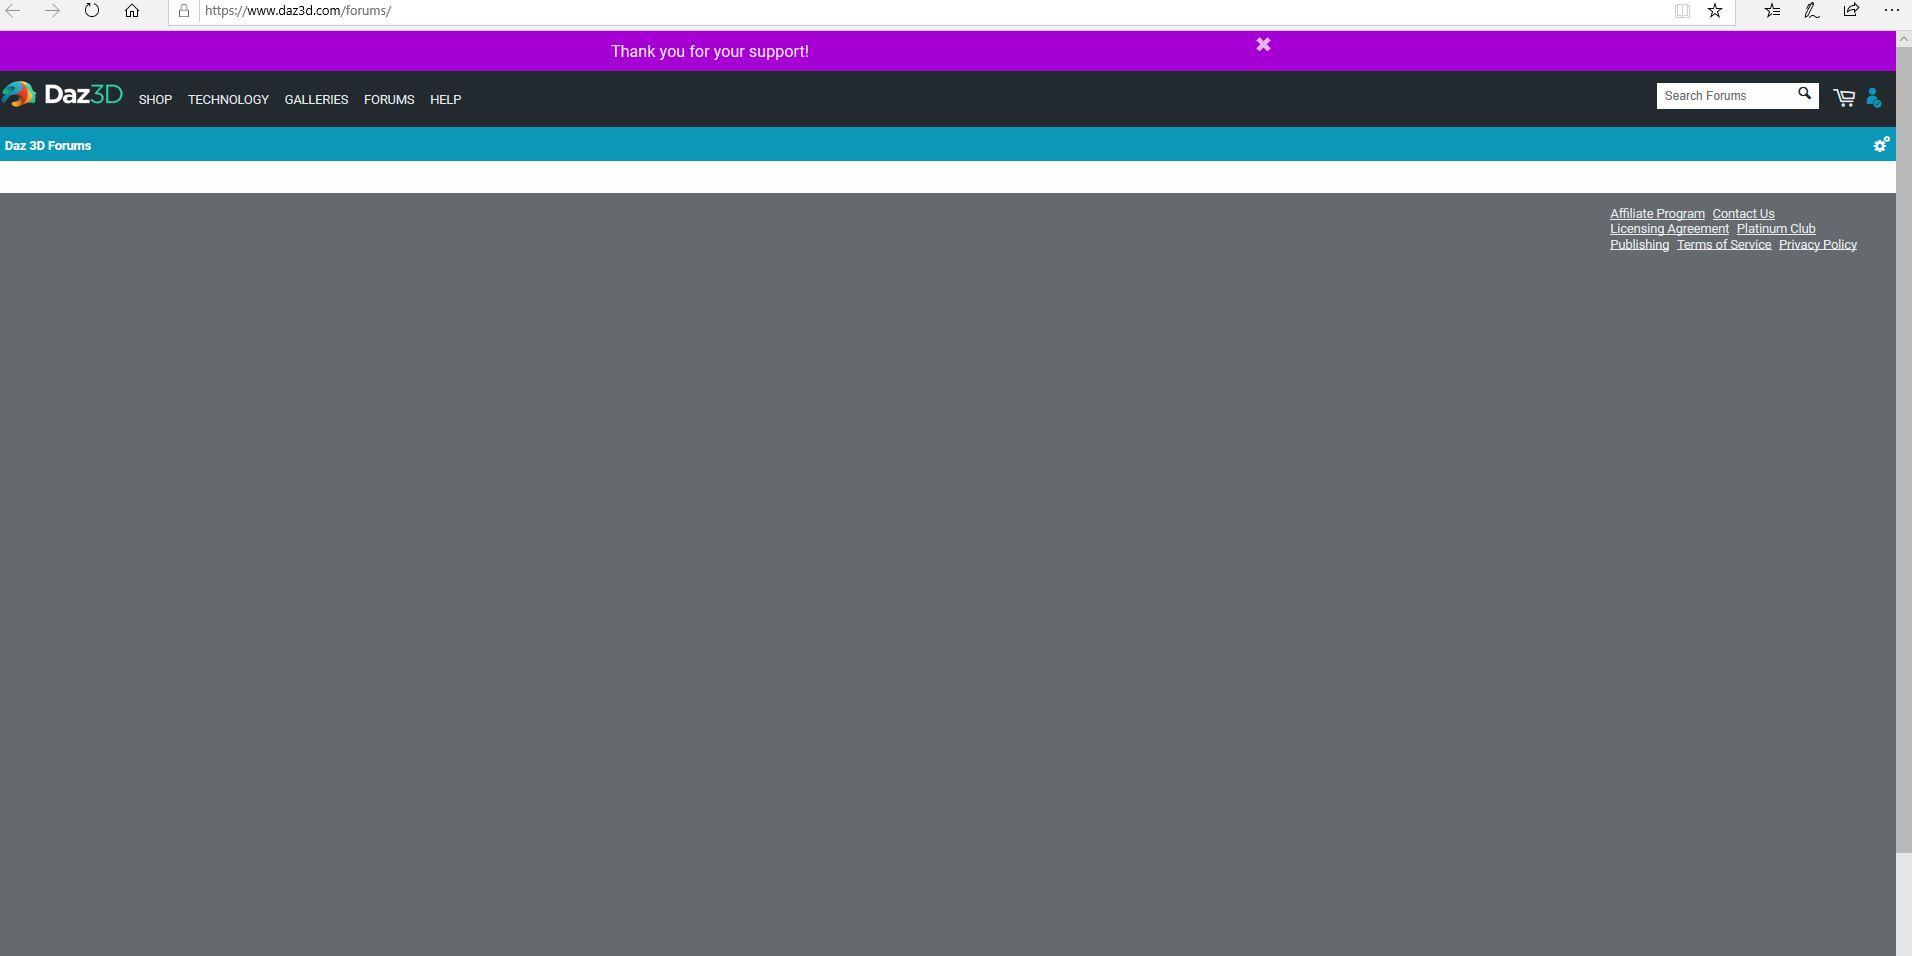Open Privacy Policy link
This screenshot has height=956, width=1912.
click(1818, 245)
